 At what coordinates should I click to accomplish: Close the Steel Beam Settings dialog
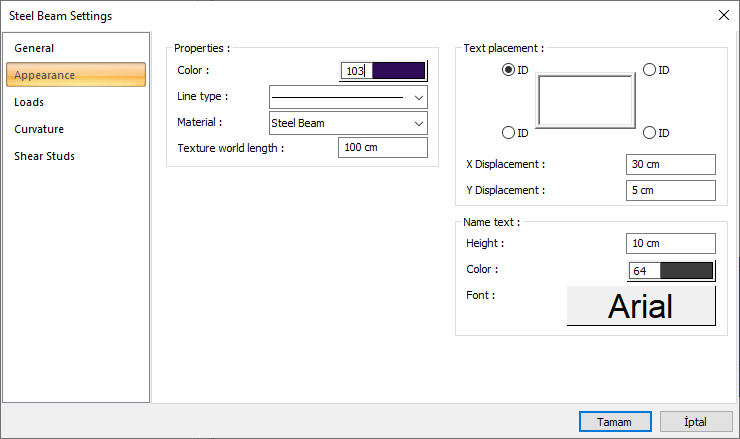[723, 15]
